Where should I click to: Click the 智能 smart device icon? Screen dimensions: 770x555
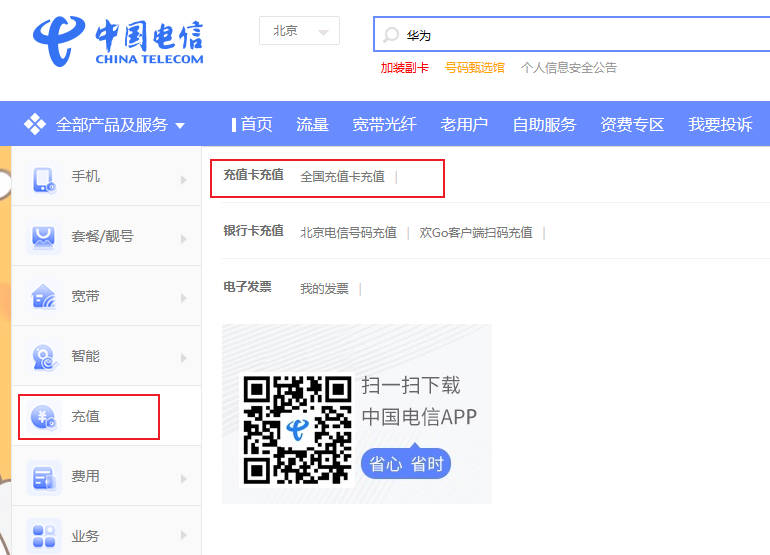point(44,357)
